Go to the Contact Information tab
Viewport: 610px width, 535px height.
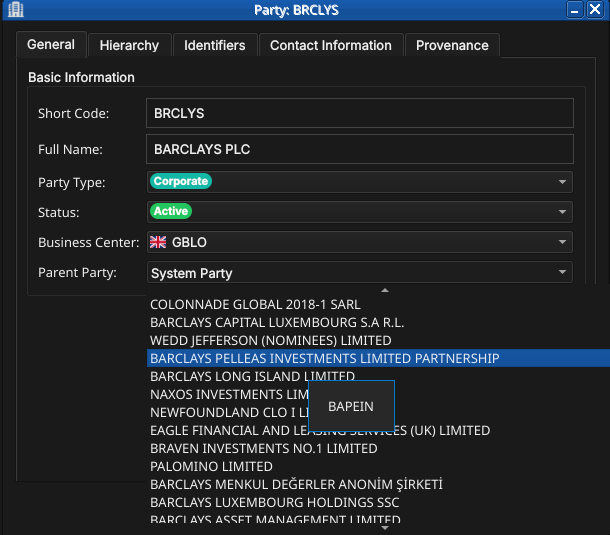[331, 45]
